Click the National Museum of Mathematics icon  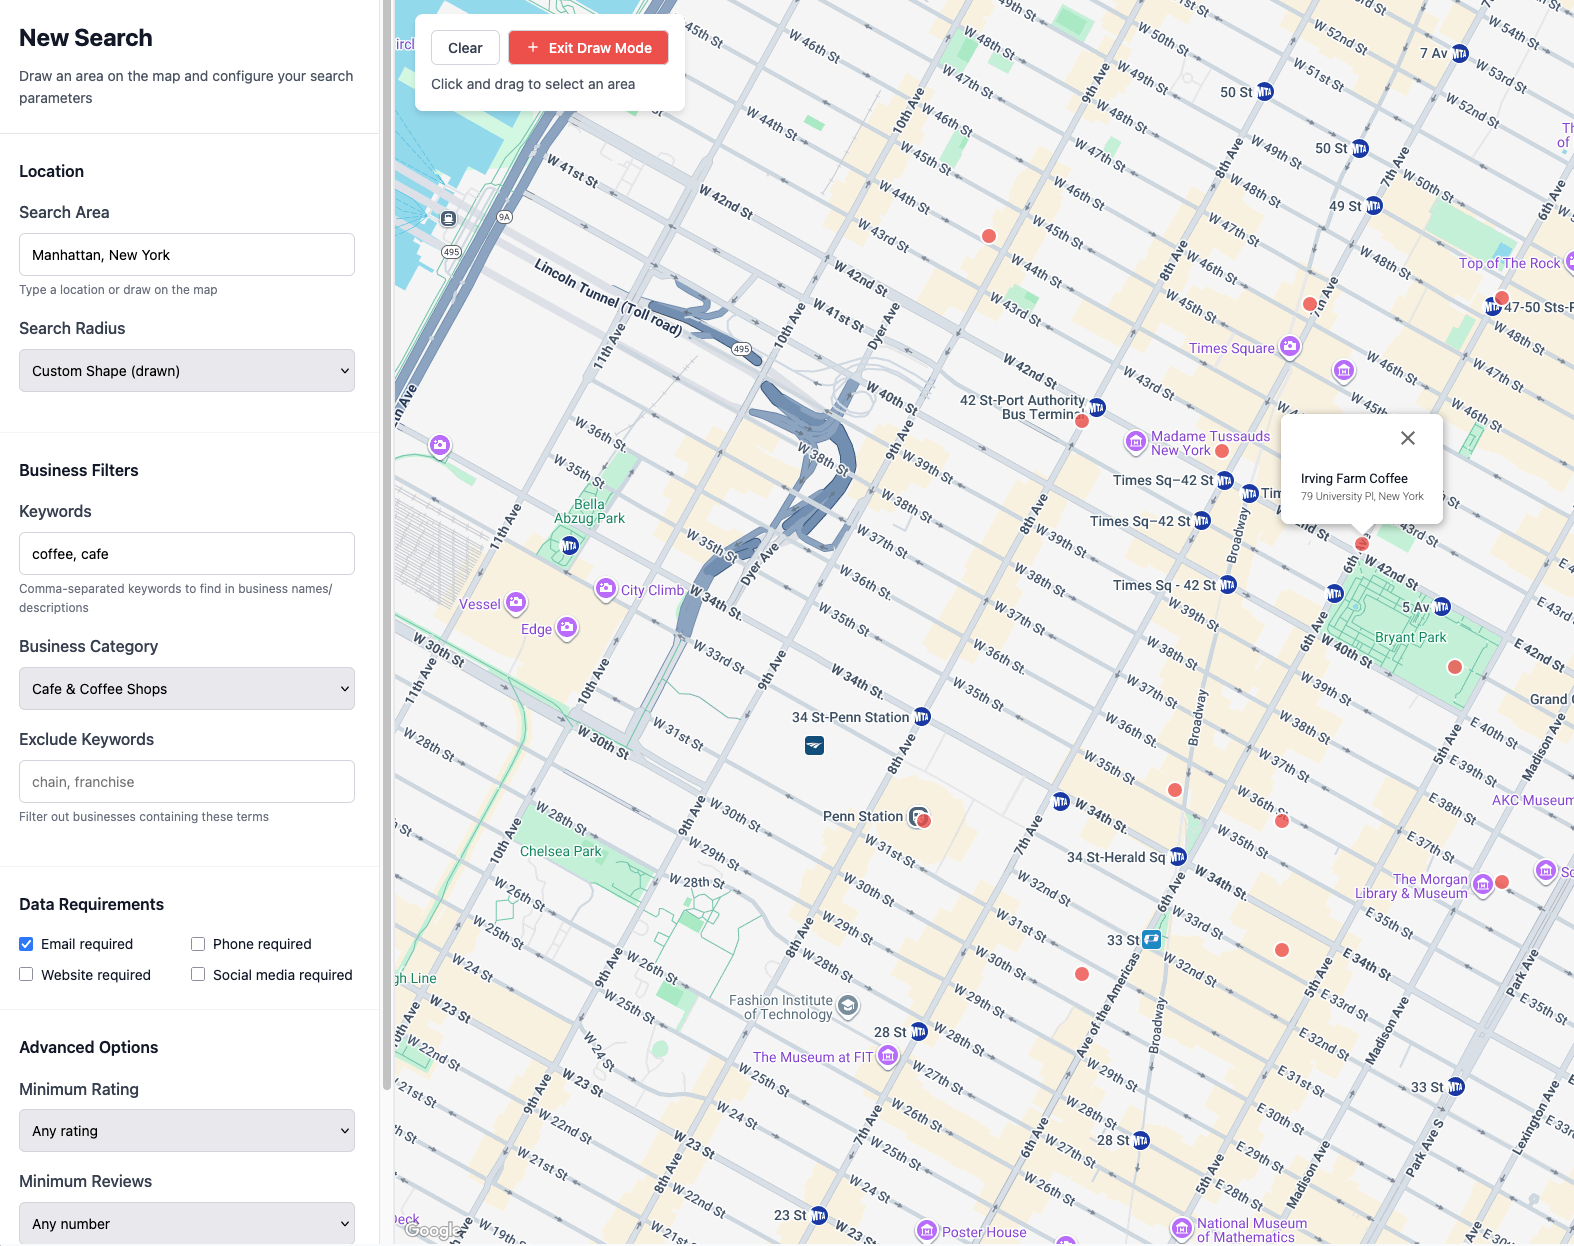click(1182, 1227)
